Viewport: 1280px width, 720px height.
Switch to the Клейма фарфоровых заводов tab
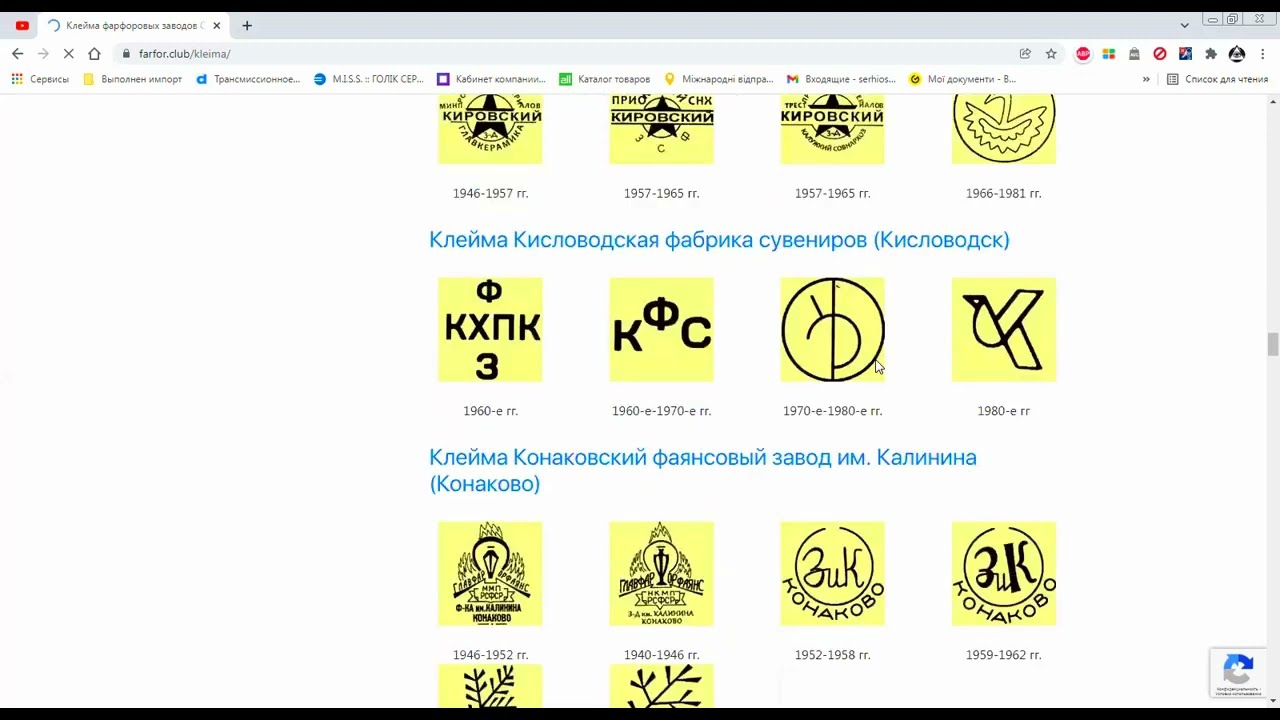(132, 25)
